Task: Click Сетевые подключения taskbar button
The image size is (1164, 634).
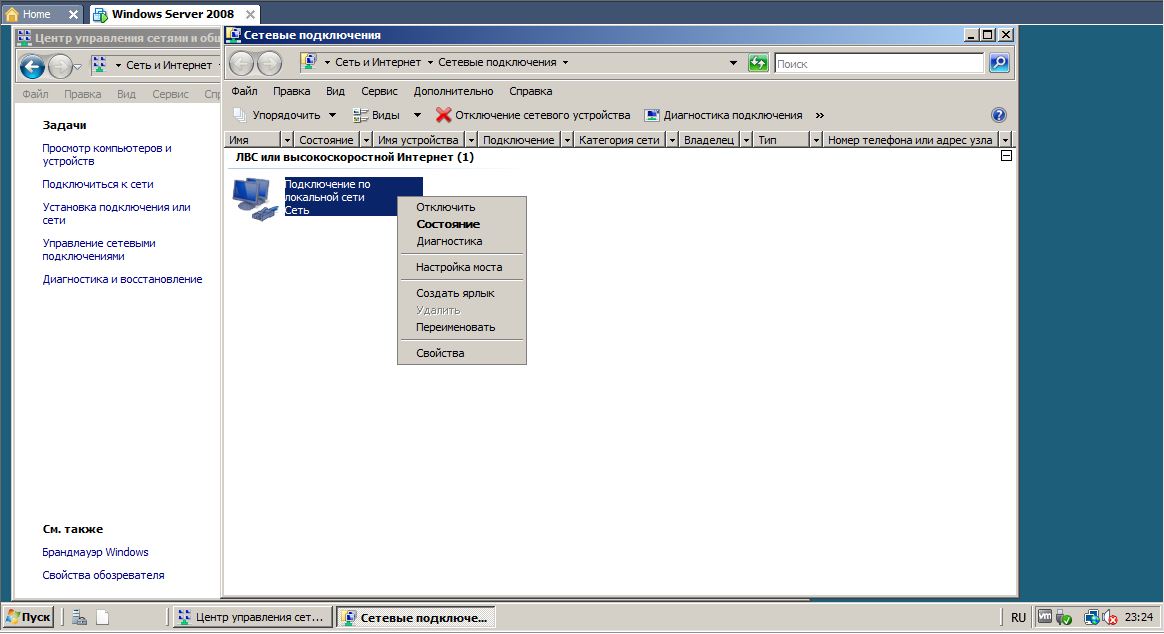Action: pos(416,618)
